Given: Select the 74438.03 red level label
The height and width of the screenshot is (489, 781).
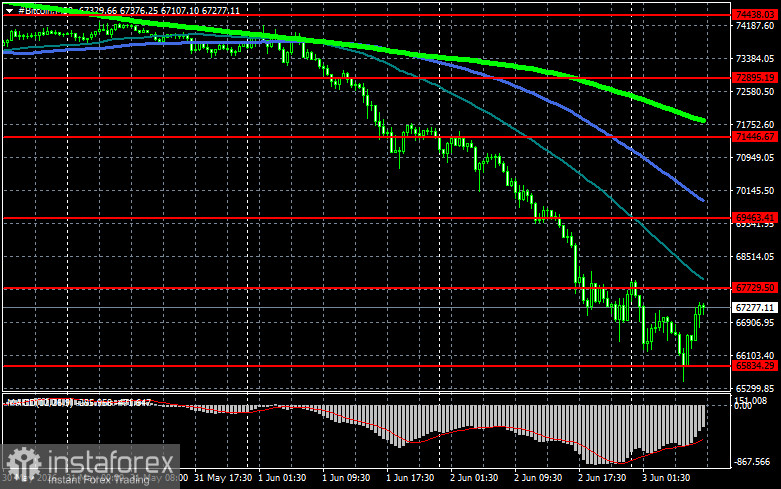Looking at the screenshot, I should [755, 15].
